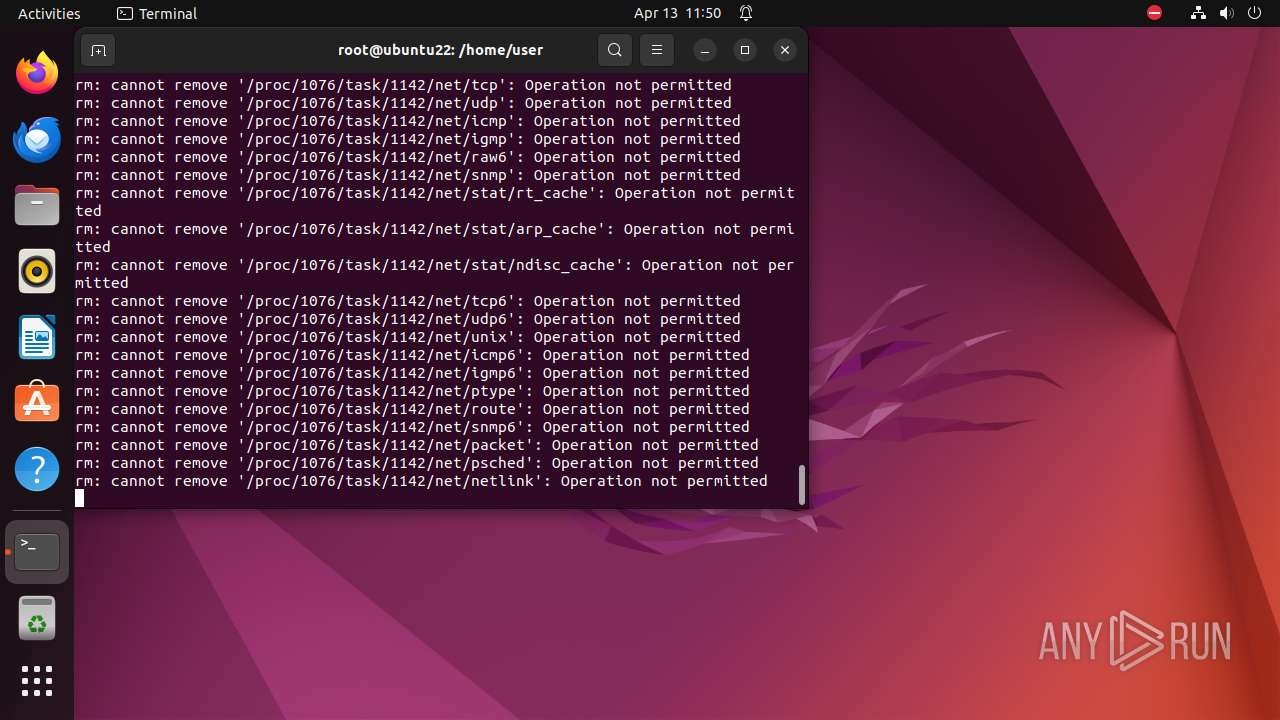This screenshot has width=1280, height=720.
Task: Click the line ending with net/tcp'
Action: tap(403, 85)
